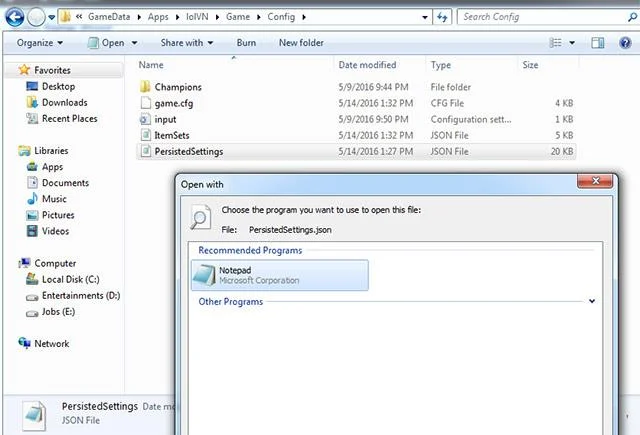Click the refresh icon beside the address bar
Image resolution: width=640 pixels, height=435 pixels.
pyautogui.click(x=442, y=17)
